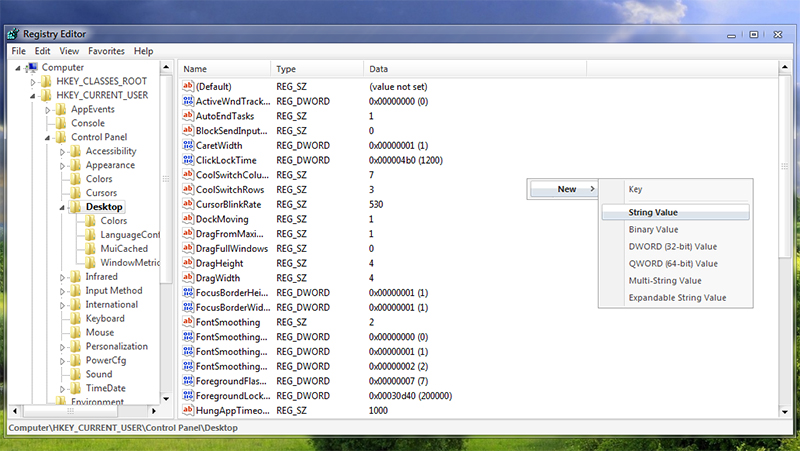Click the CoolSwitchRows string icon
This screenshot has width=800, height=451.
[188, 189]
